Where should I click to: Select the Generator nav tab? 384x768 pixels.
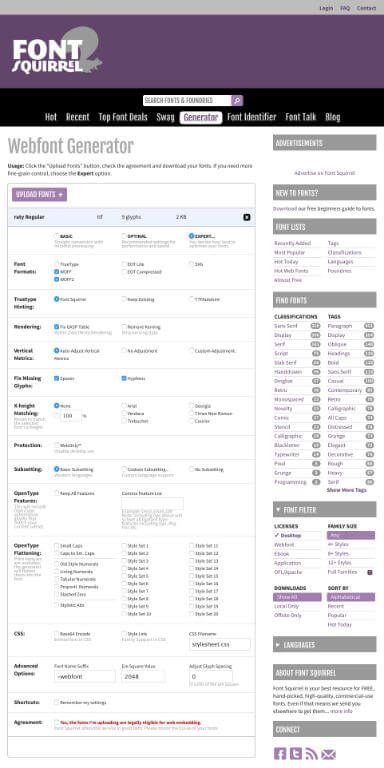201,118
